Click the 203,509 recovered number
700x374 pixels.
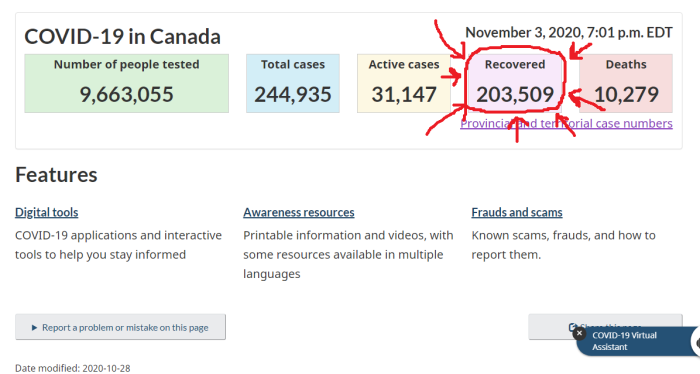(x=515, y=95)
